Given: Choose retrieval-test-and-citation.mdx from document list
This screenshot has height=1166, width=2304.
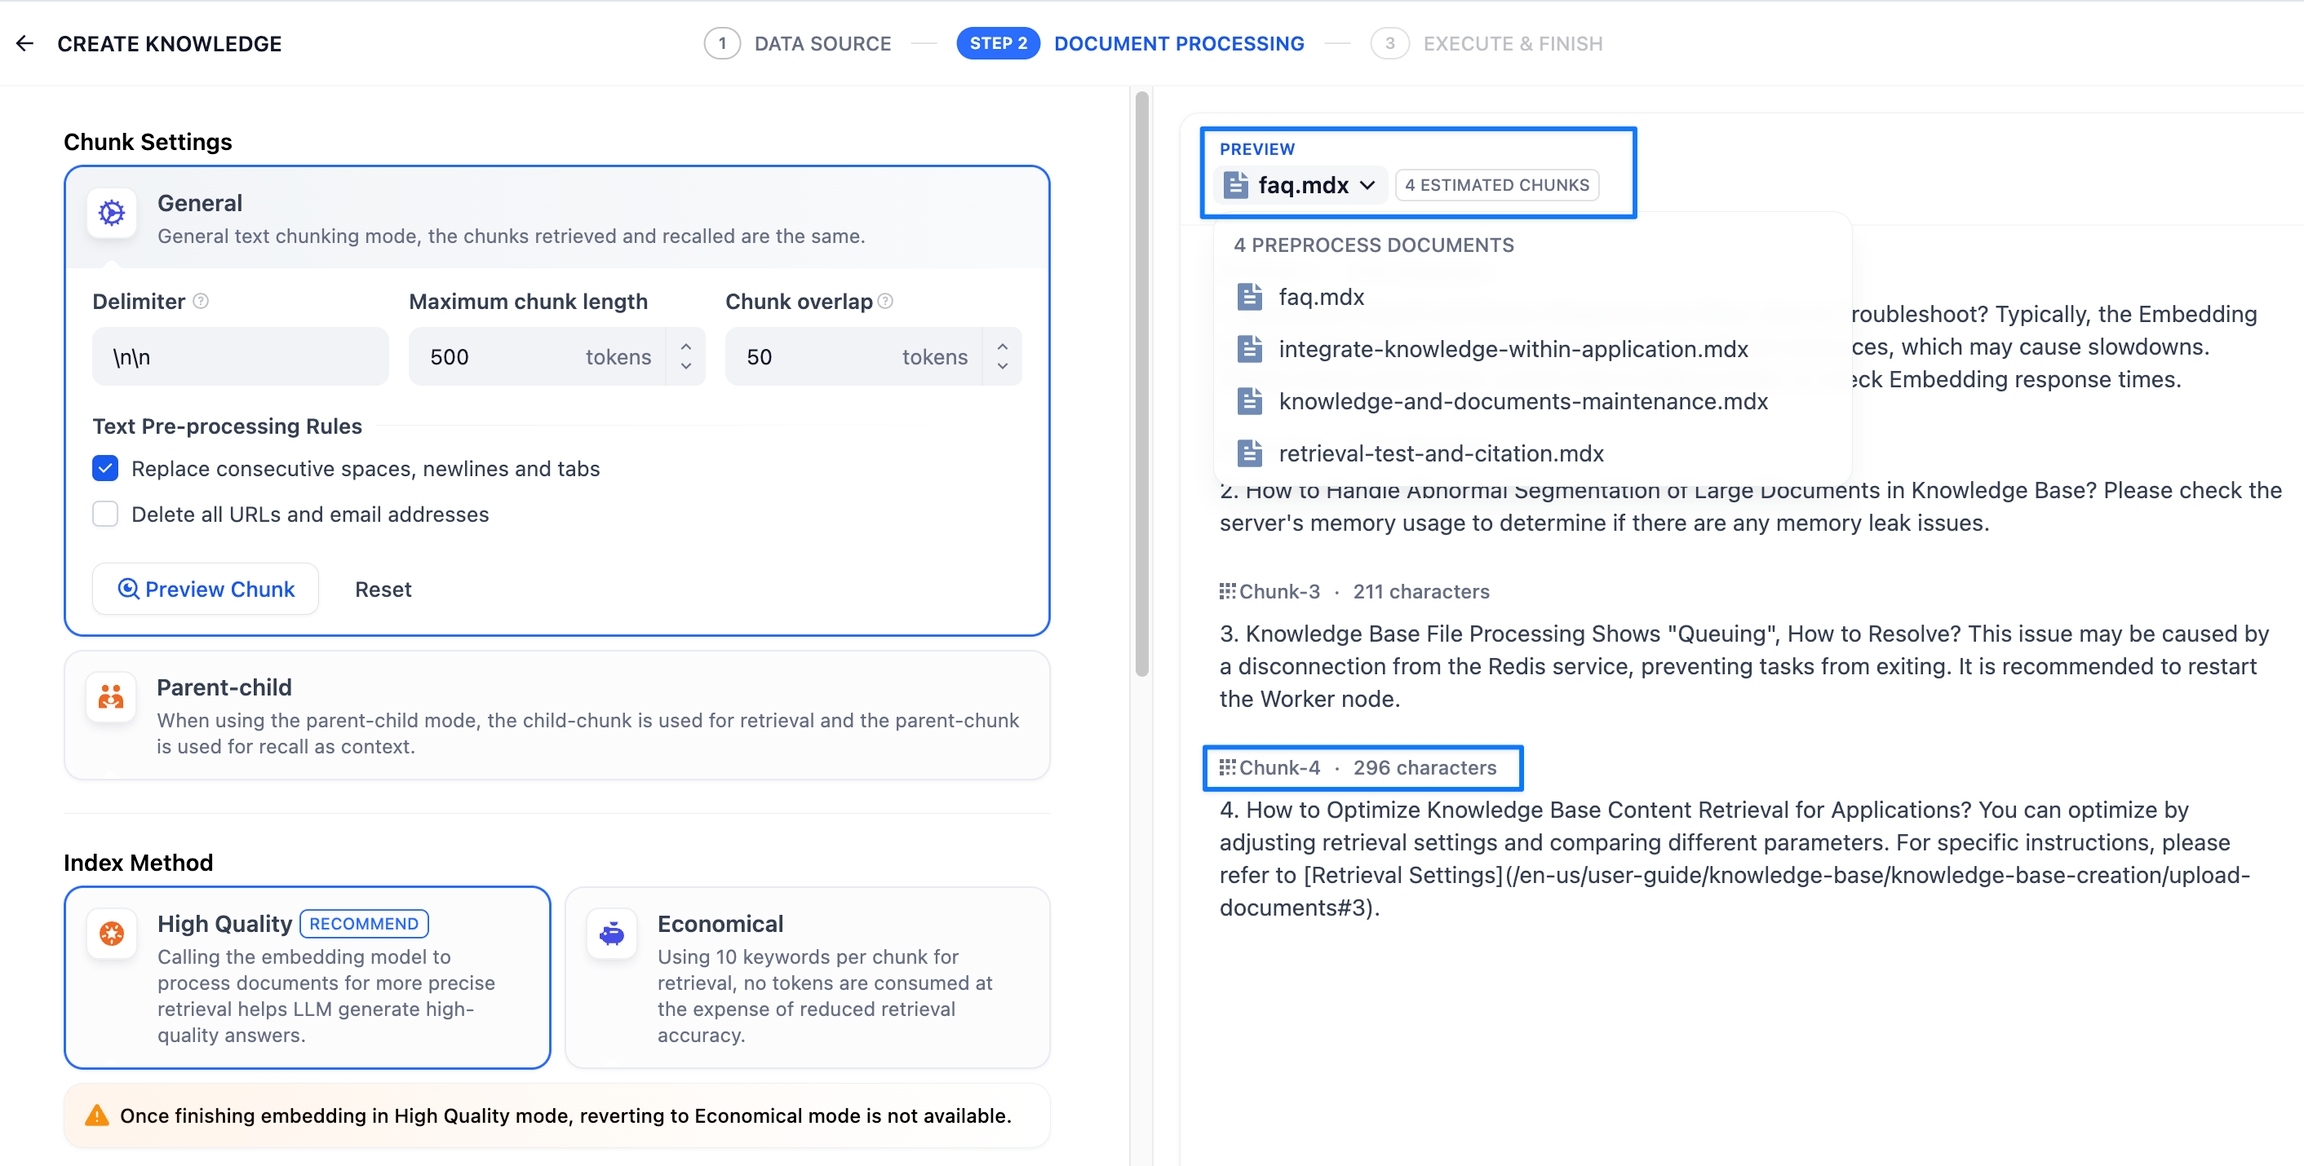Looking at the screenshot, I should (1441, 453).
